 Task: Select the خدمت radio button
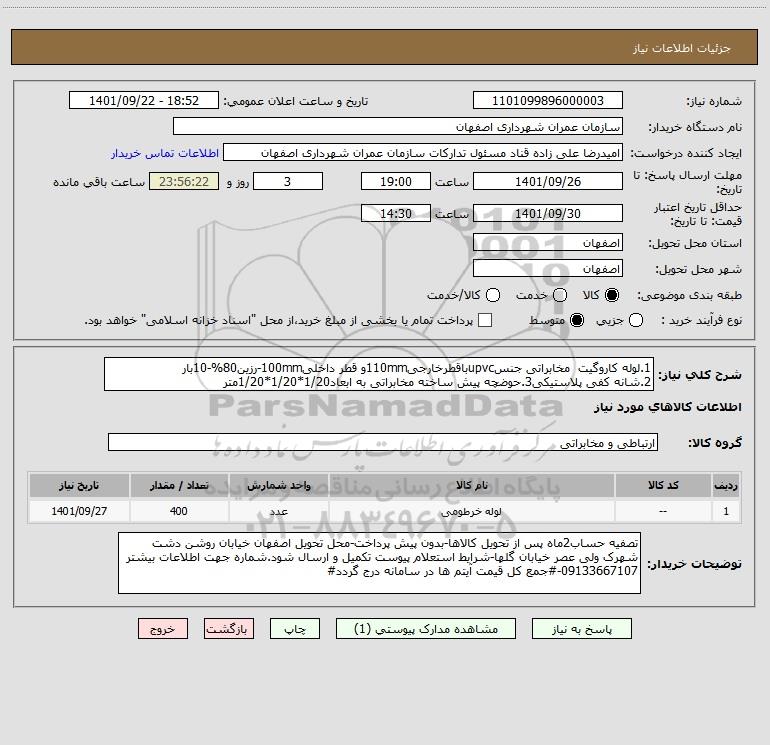coord(560,295)
